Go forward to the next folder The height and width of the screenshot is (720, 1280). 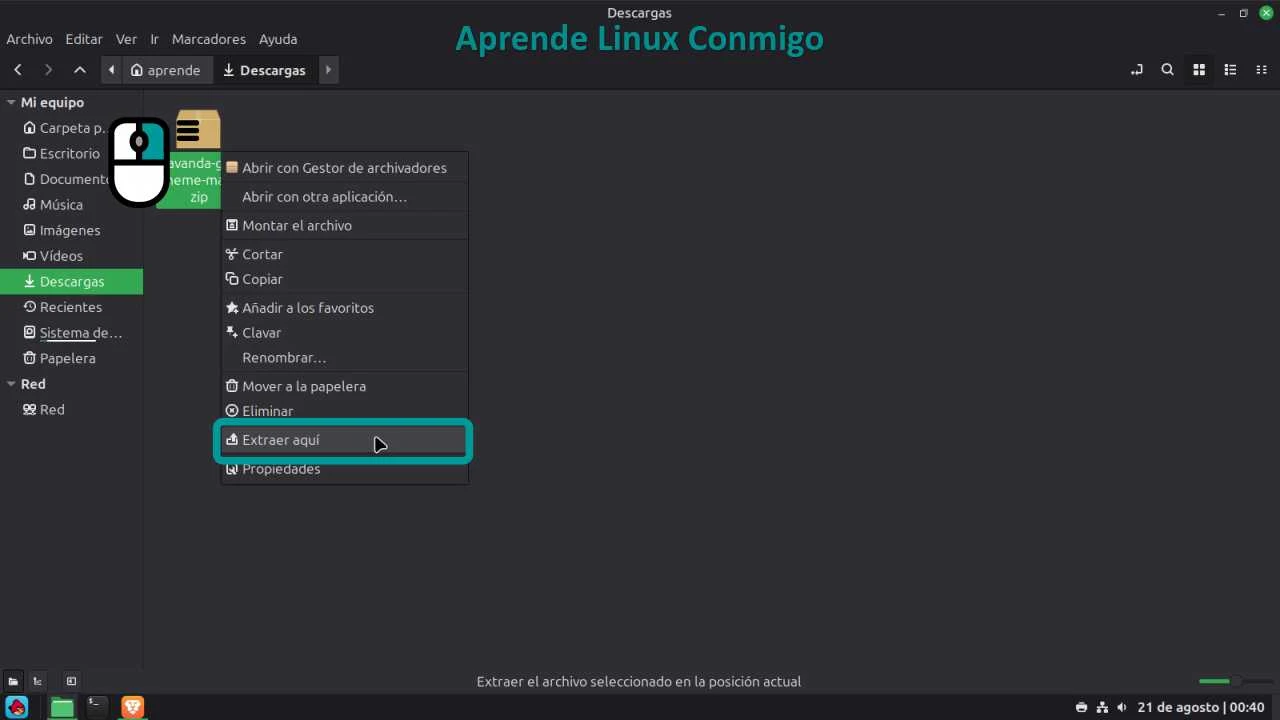point(48,70)
